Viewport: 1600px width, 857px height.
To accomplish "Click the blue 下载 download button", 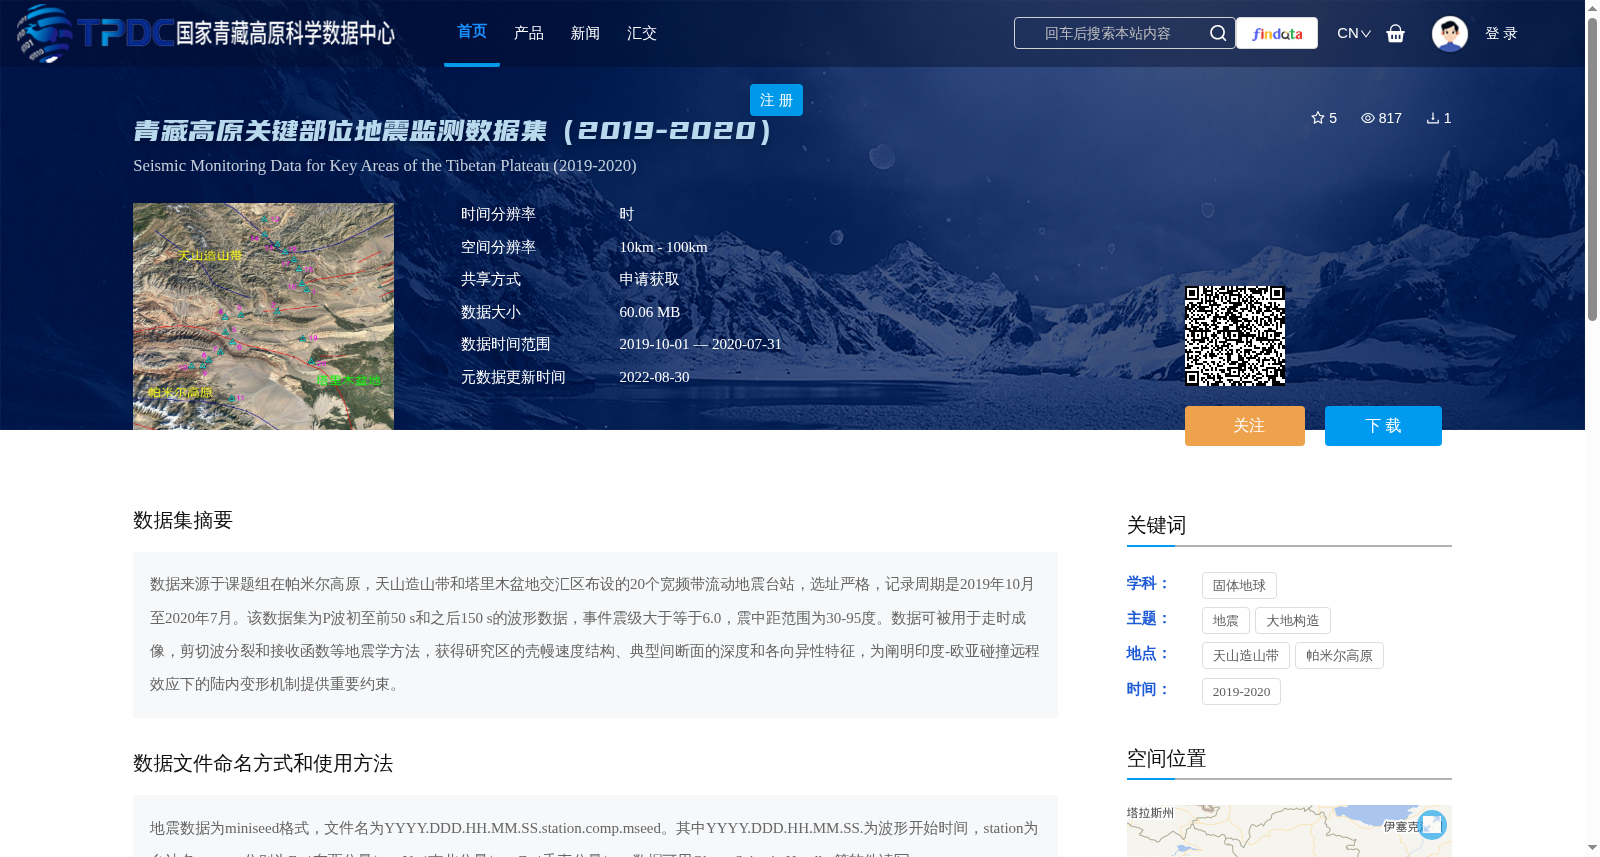I will coord(1383,426).
